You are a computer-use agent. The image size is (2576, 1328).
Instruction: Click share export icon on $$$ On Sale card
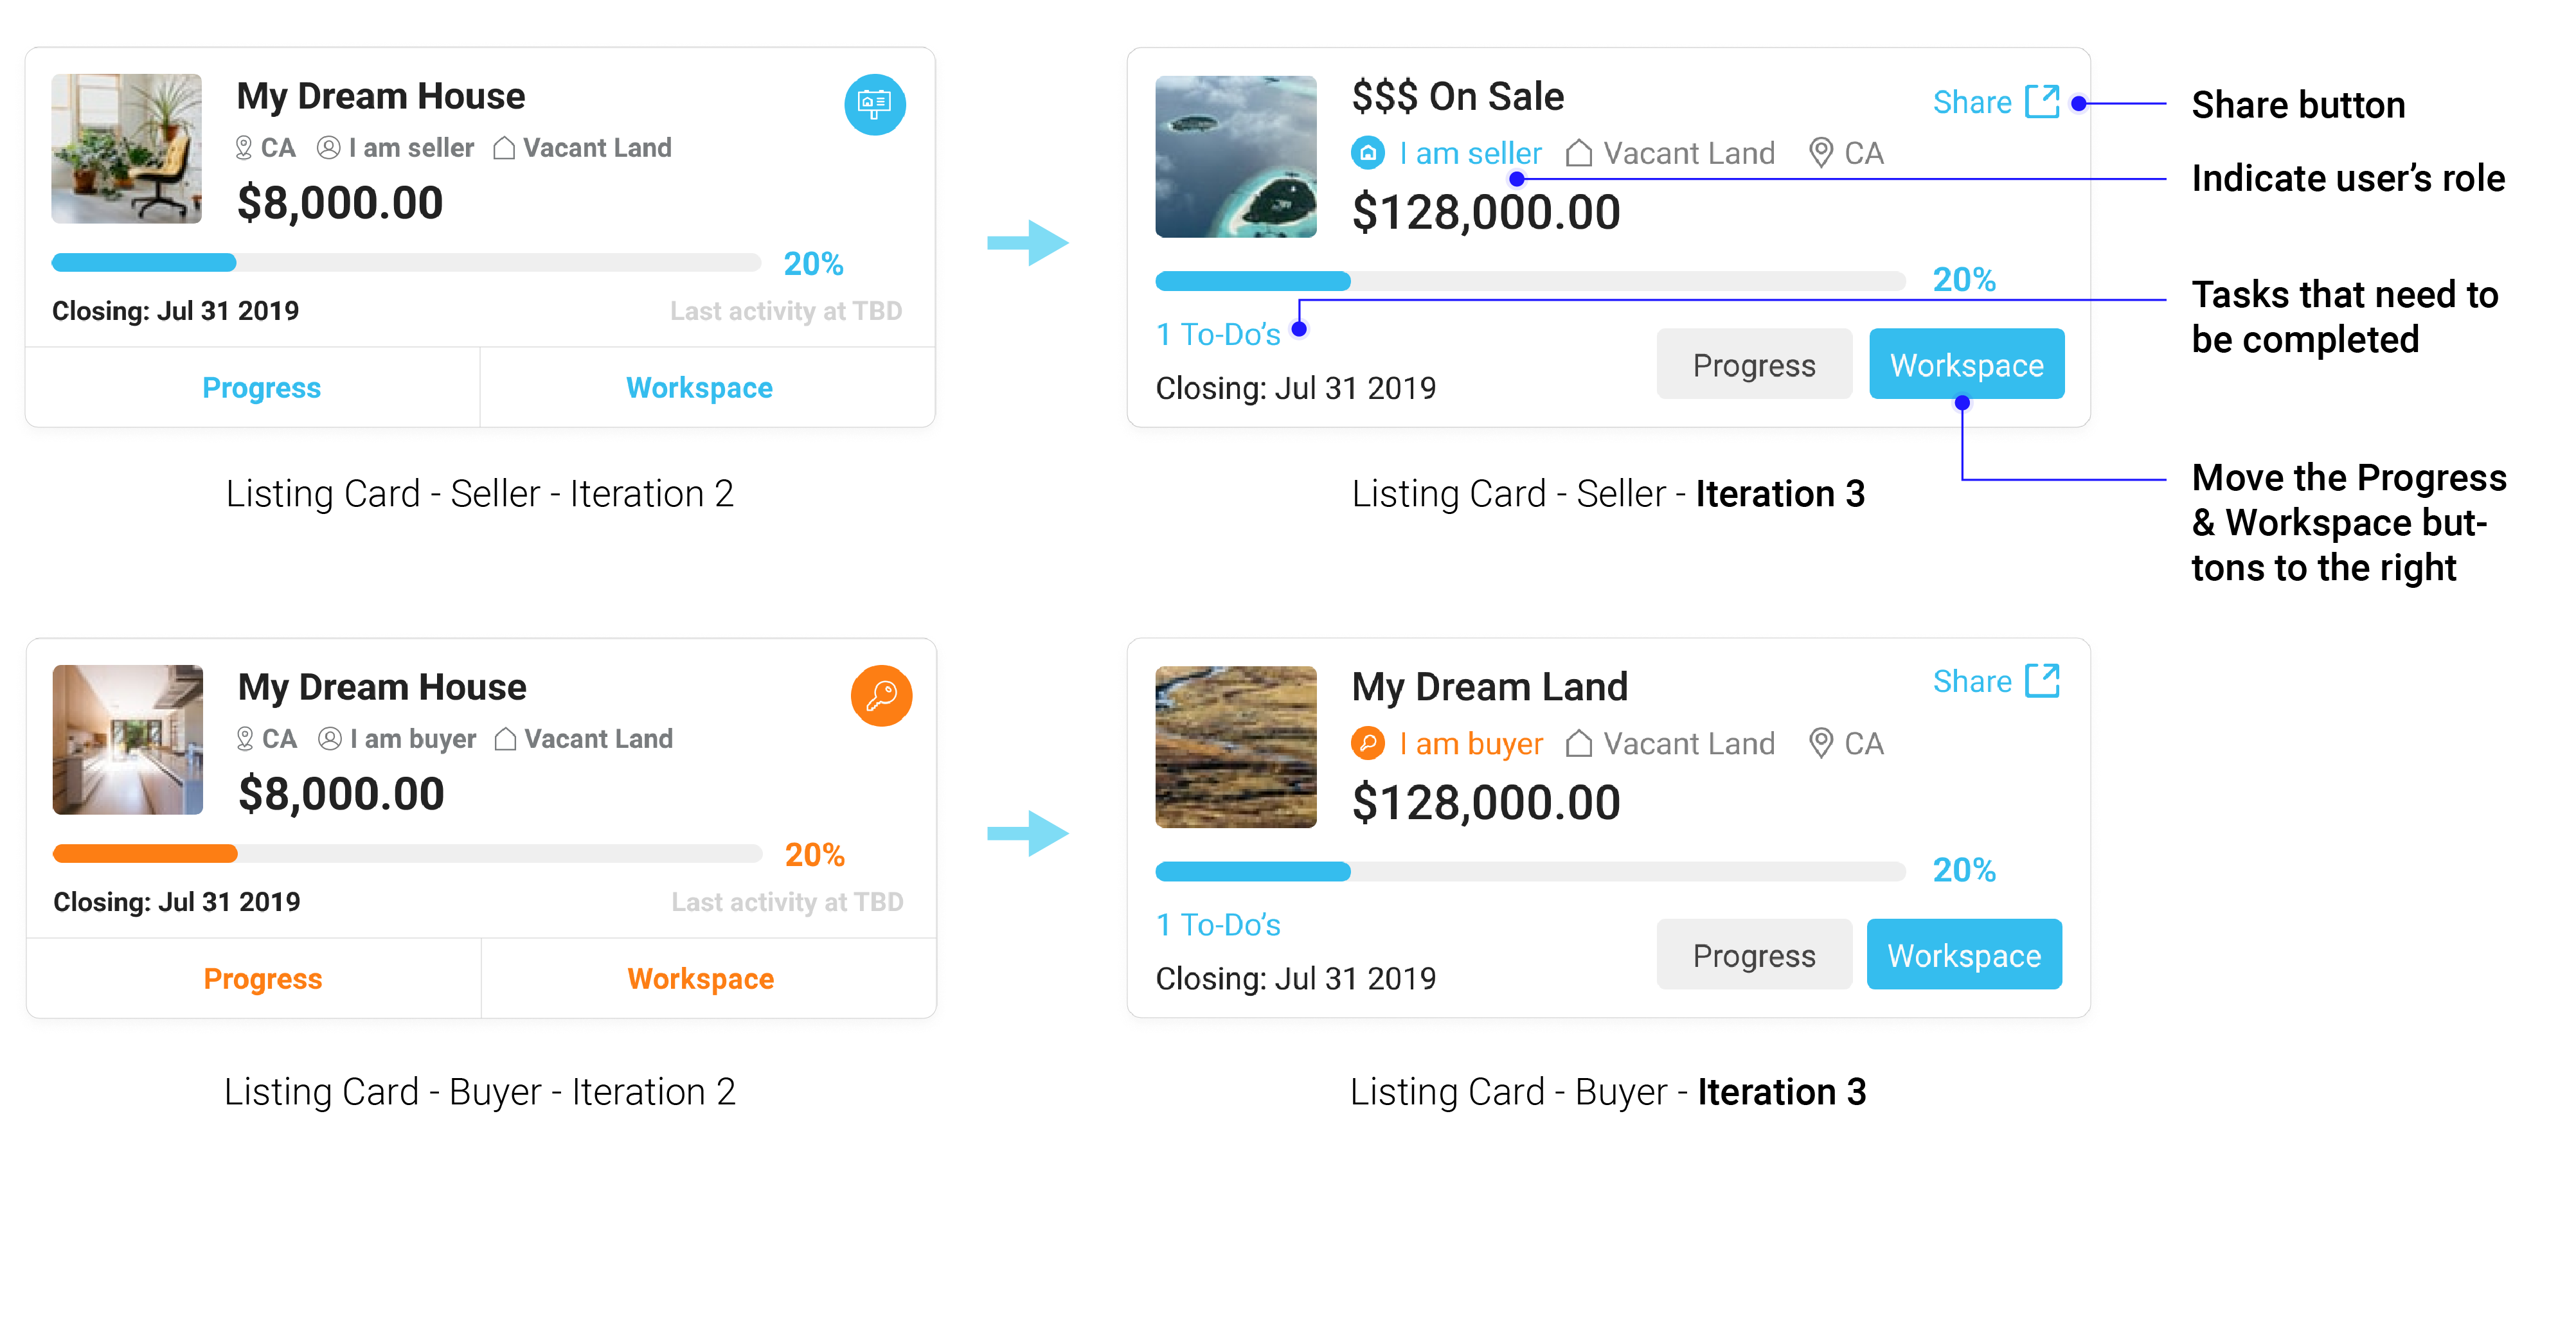click(x=2042, y=101)
